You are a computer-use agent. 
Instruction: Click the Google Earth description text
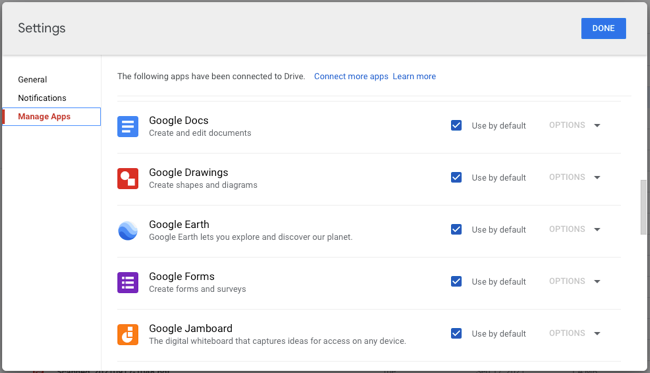click(x=250, y=237)
